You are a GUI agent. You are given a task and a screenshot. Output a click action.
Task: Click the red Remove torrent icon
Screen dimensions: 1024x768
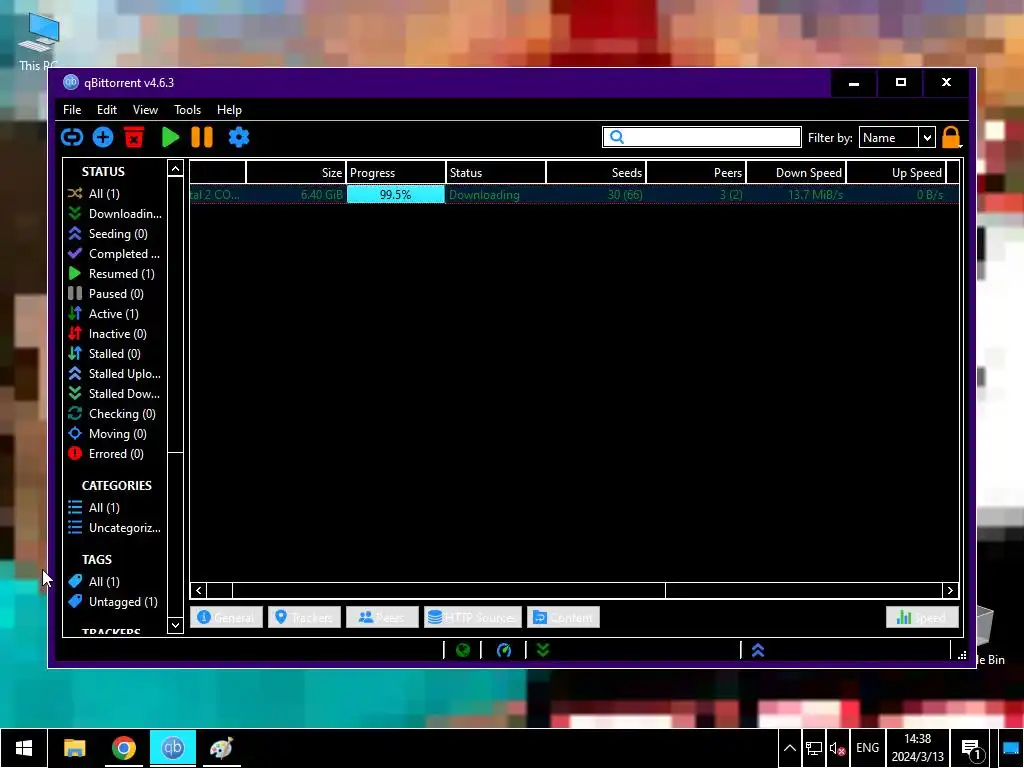click(134, 137)
